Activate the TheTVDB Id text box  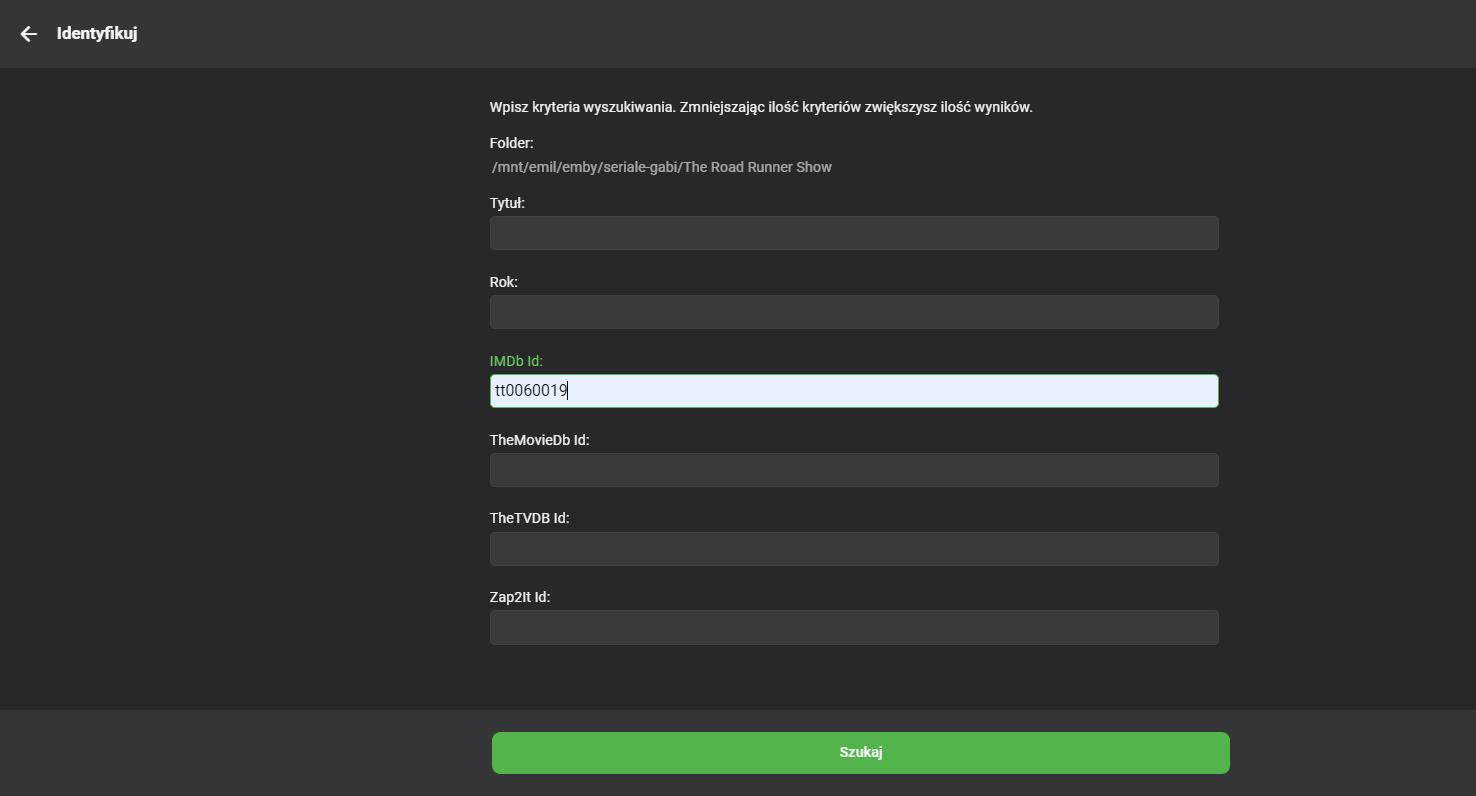click(x=854, y=549)
